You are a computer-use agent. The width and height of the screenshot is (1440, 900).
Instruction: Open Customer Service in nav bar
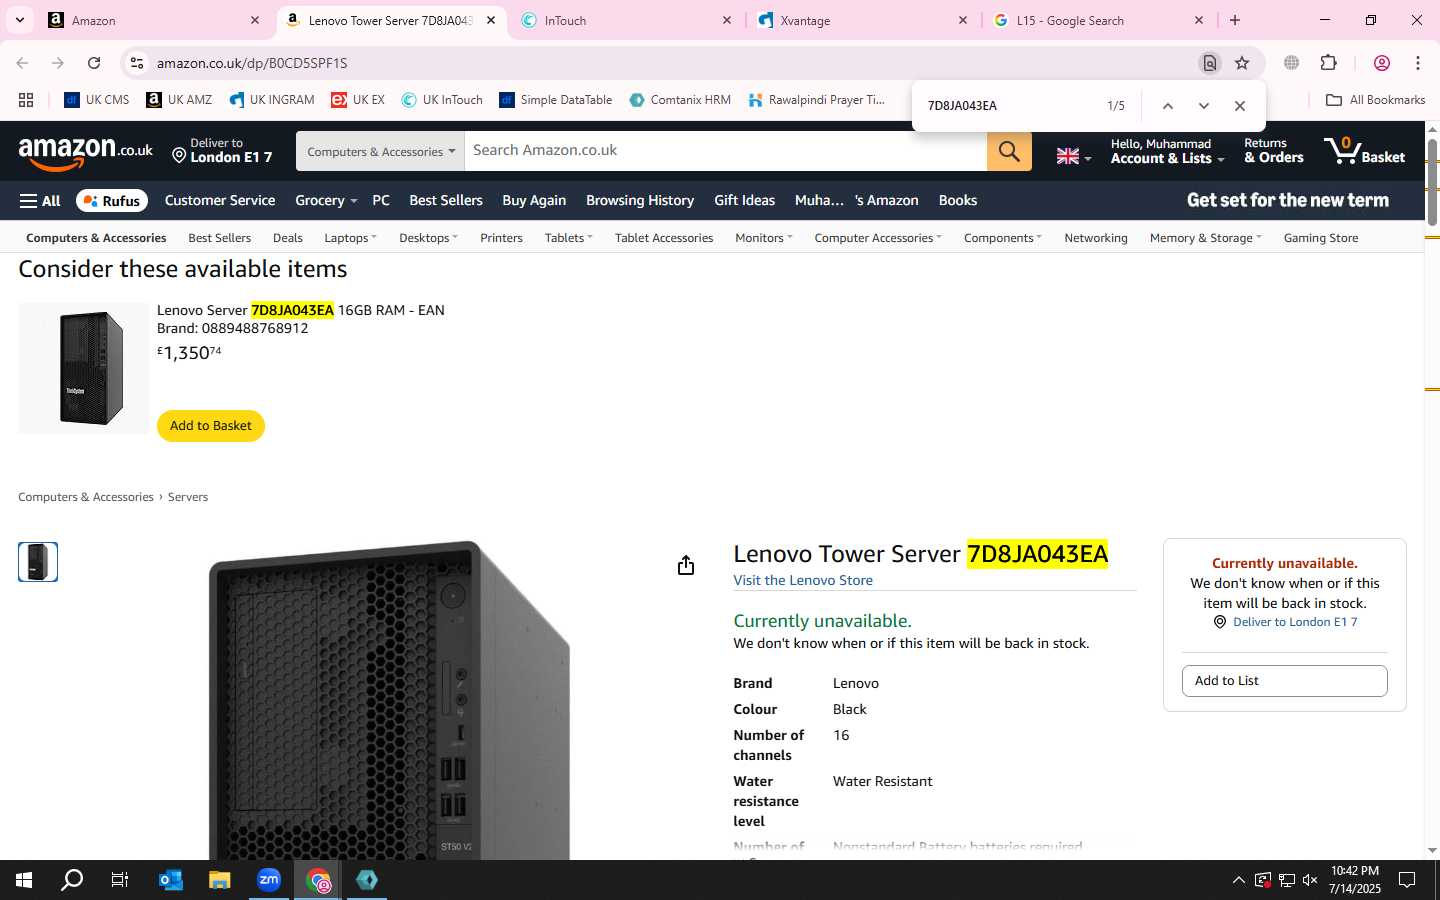220,201
